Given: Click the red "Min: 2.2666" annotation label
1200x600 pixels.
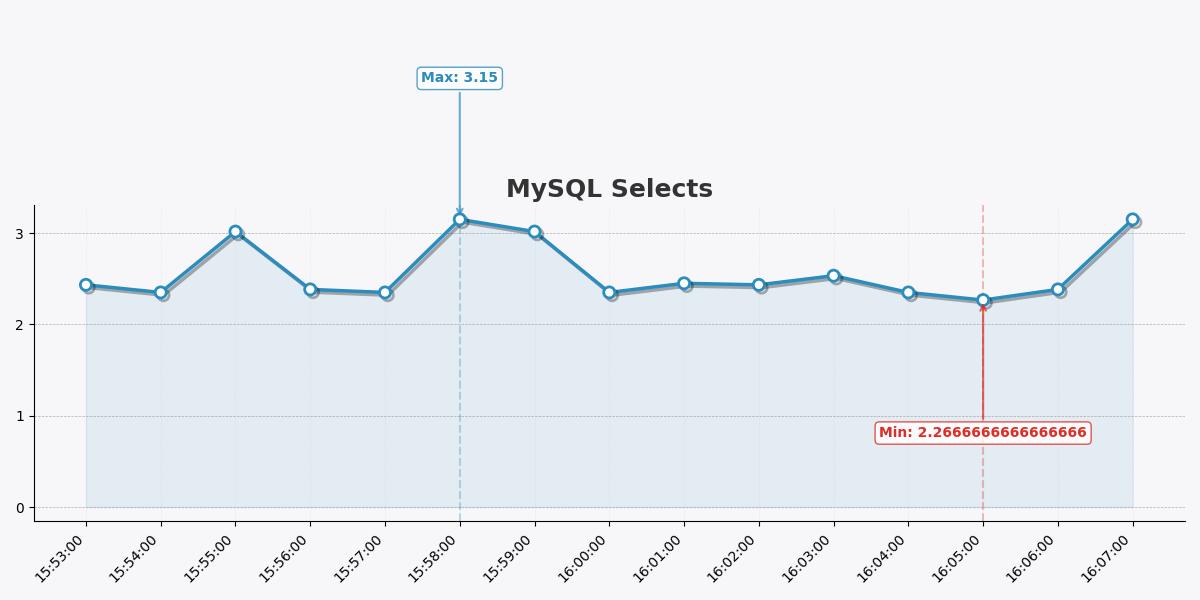Looking at the screenshot, I should pyautogui.click(x=982, y=433).
